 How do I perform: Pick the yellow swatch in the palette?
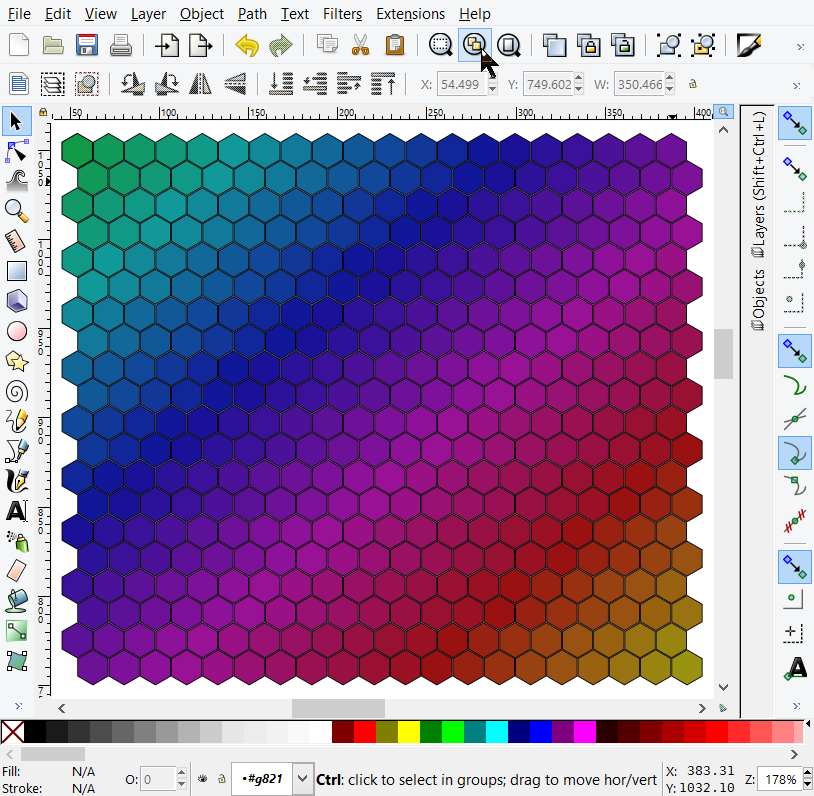pos(408,732)
